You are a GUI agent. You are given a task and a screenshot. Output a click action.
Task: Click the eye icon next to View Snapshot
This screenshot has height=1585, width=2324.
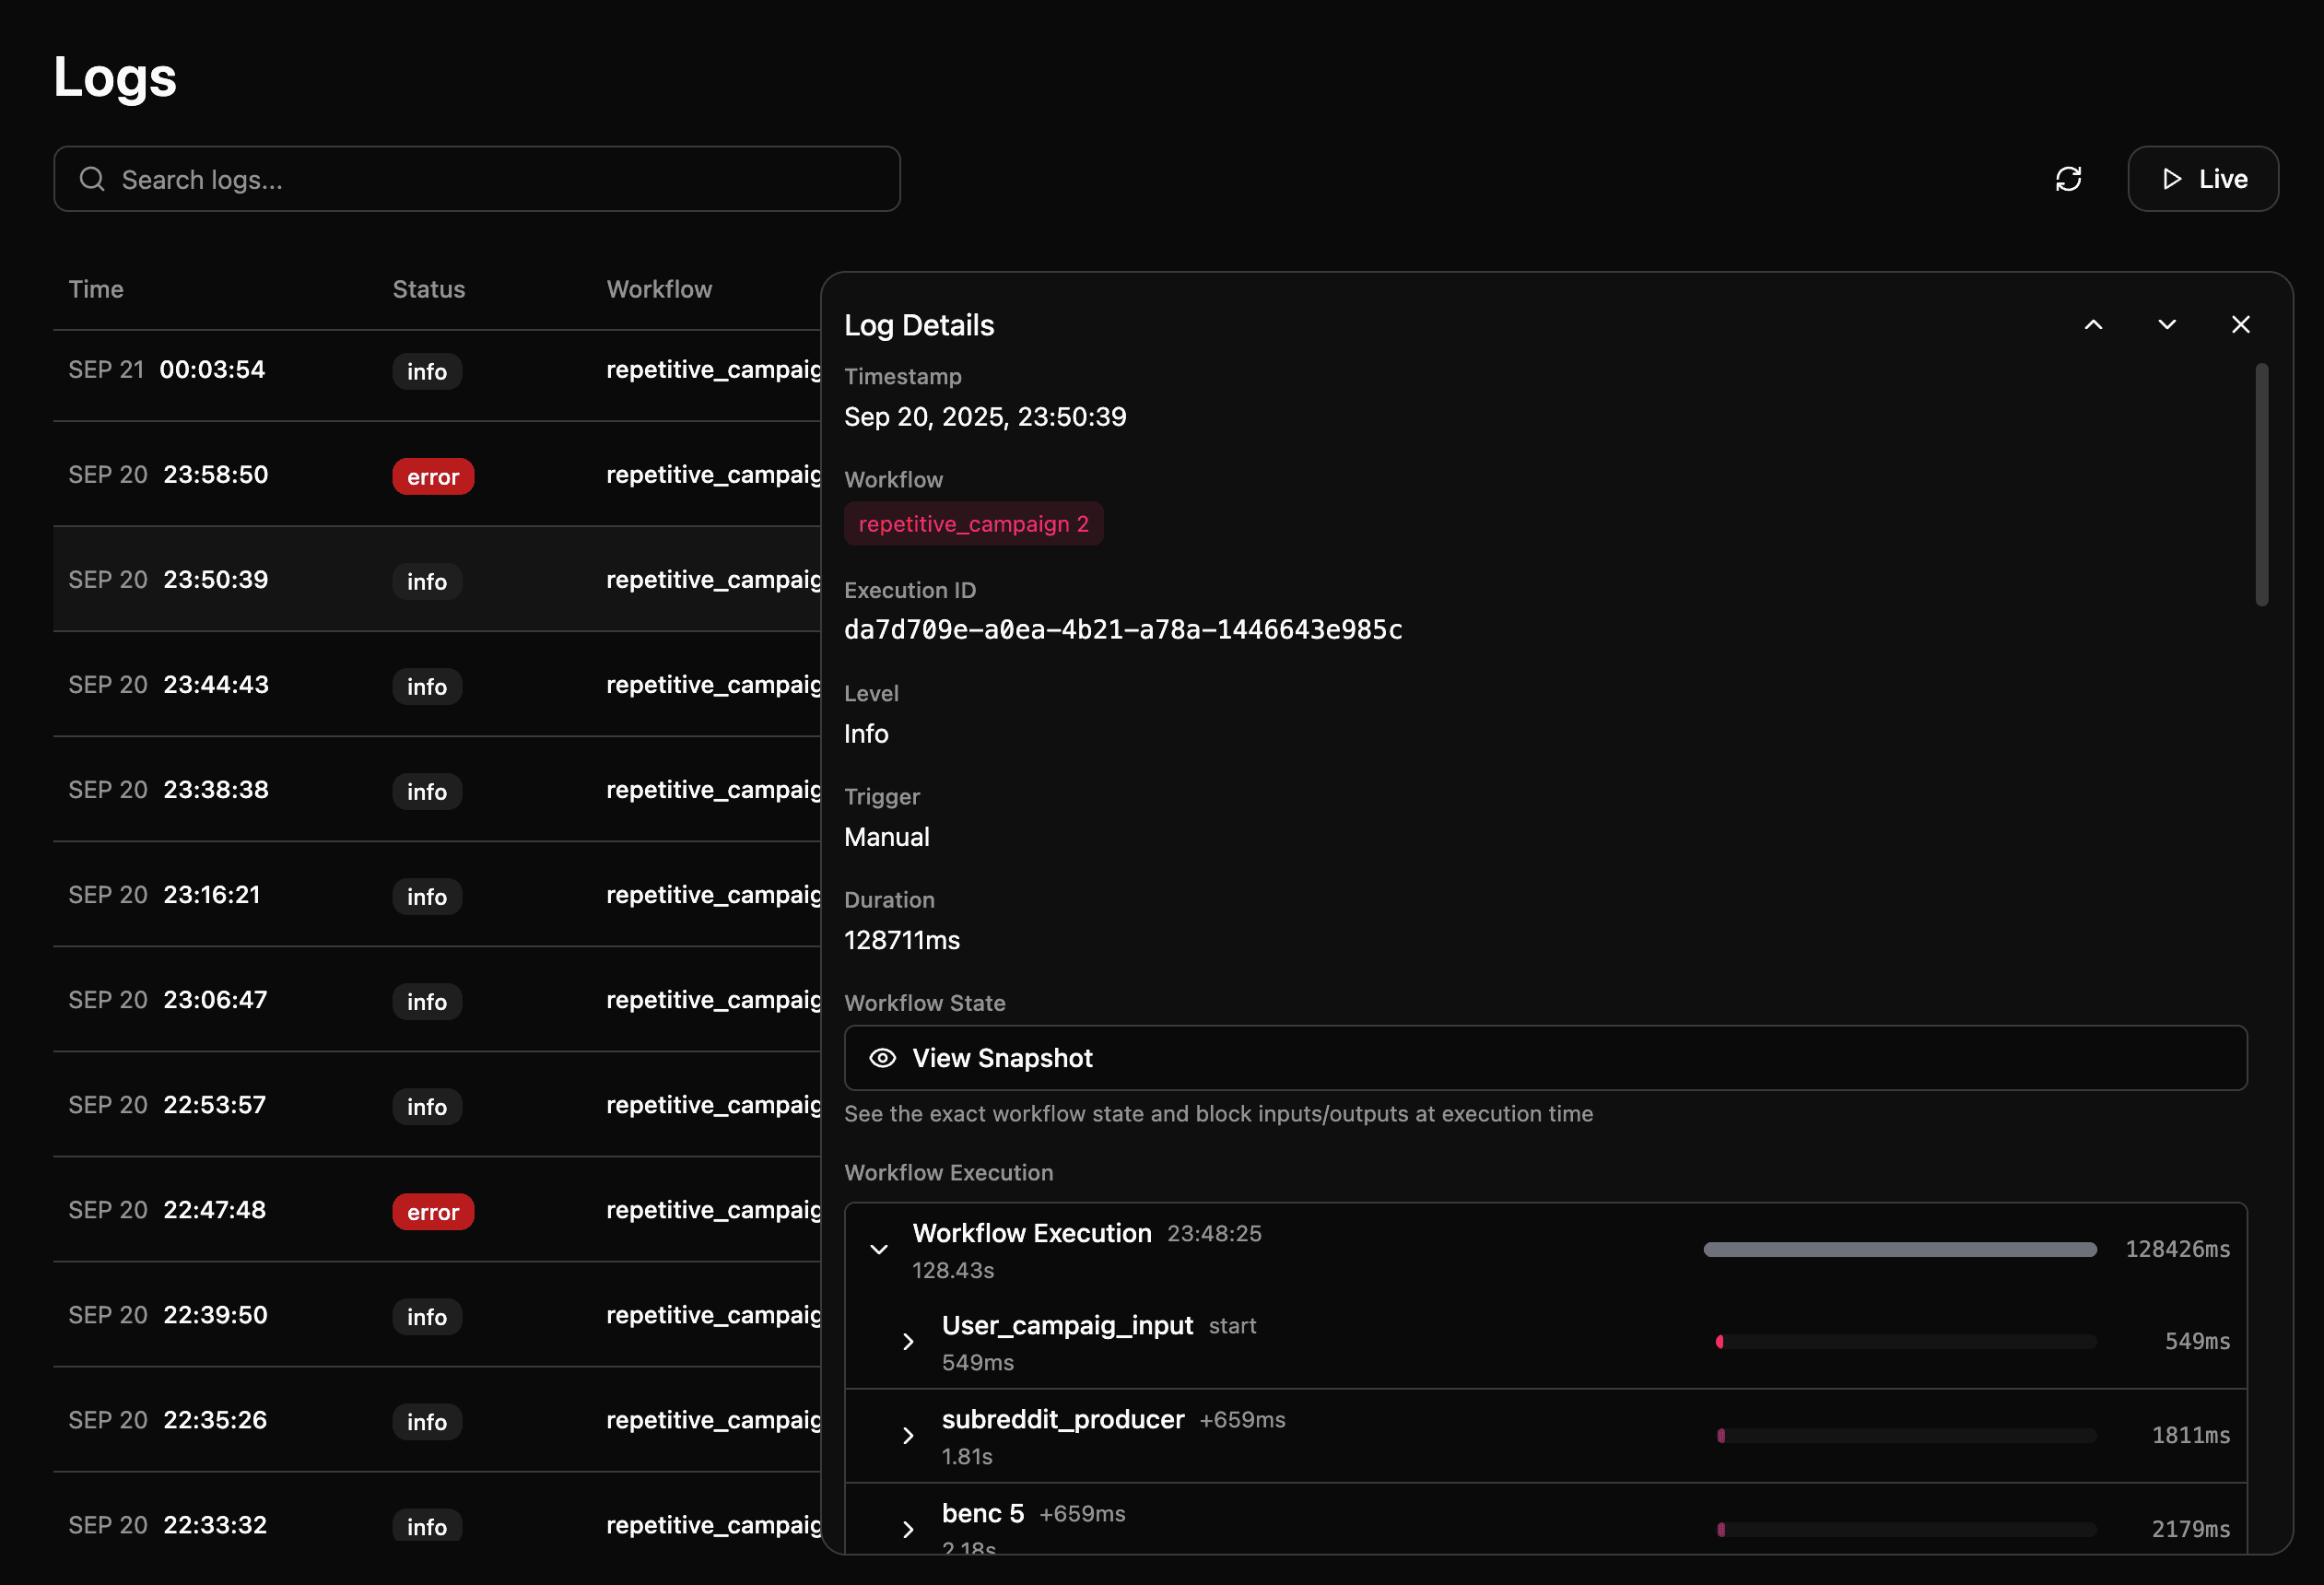883,1058
